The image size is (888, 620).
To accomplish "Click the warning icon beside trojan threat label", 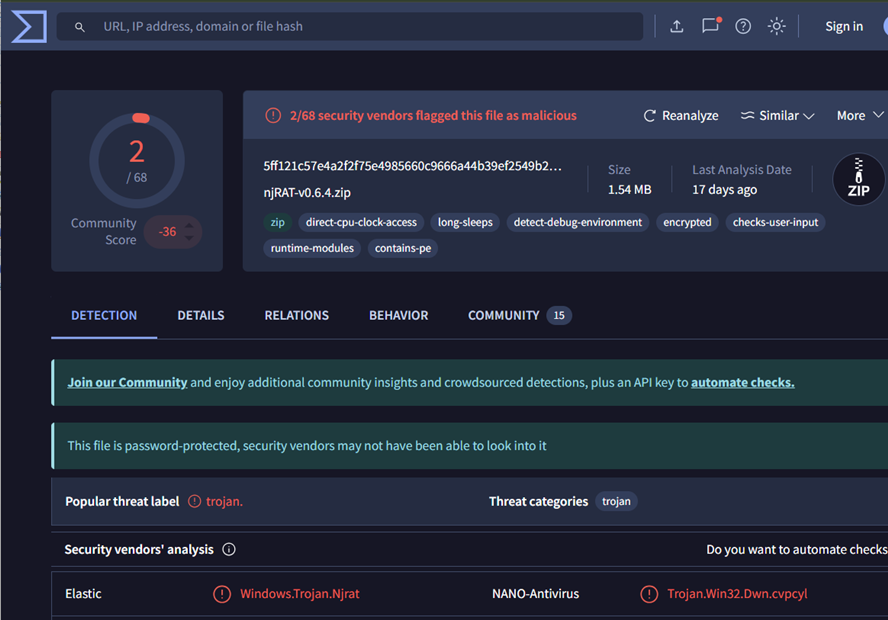I will point(194,501).
